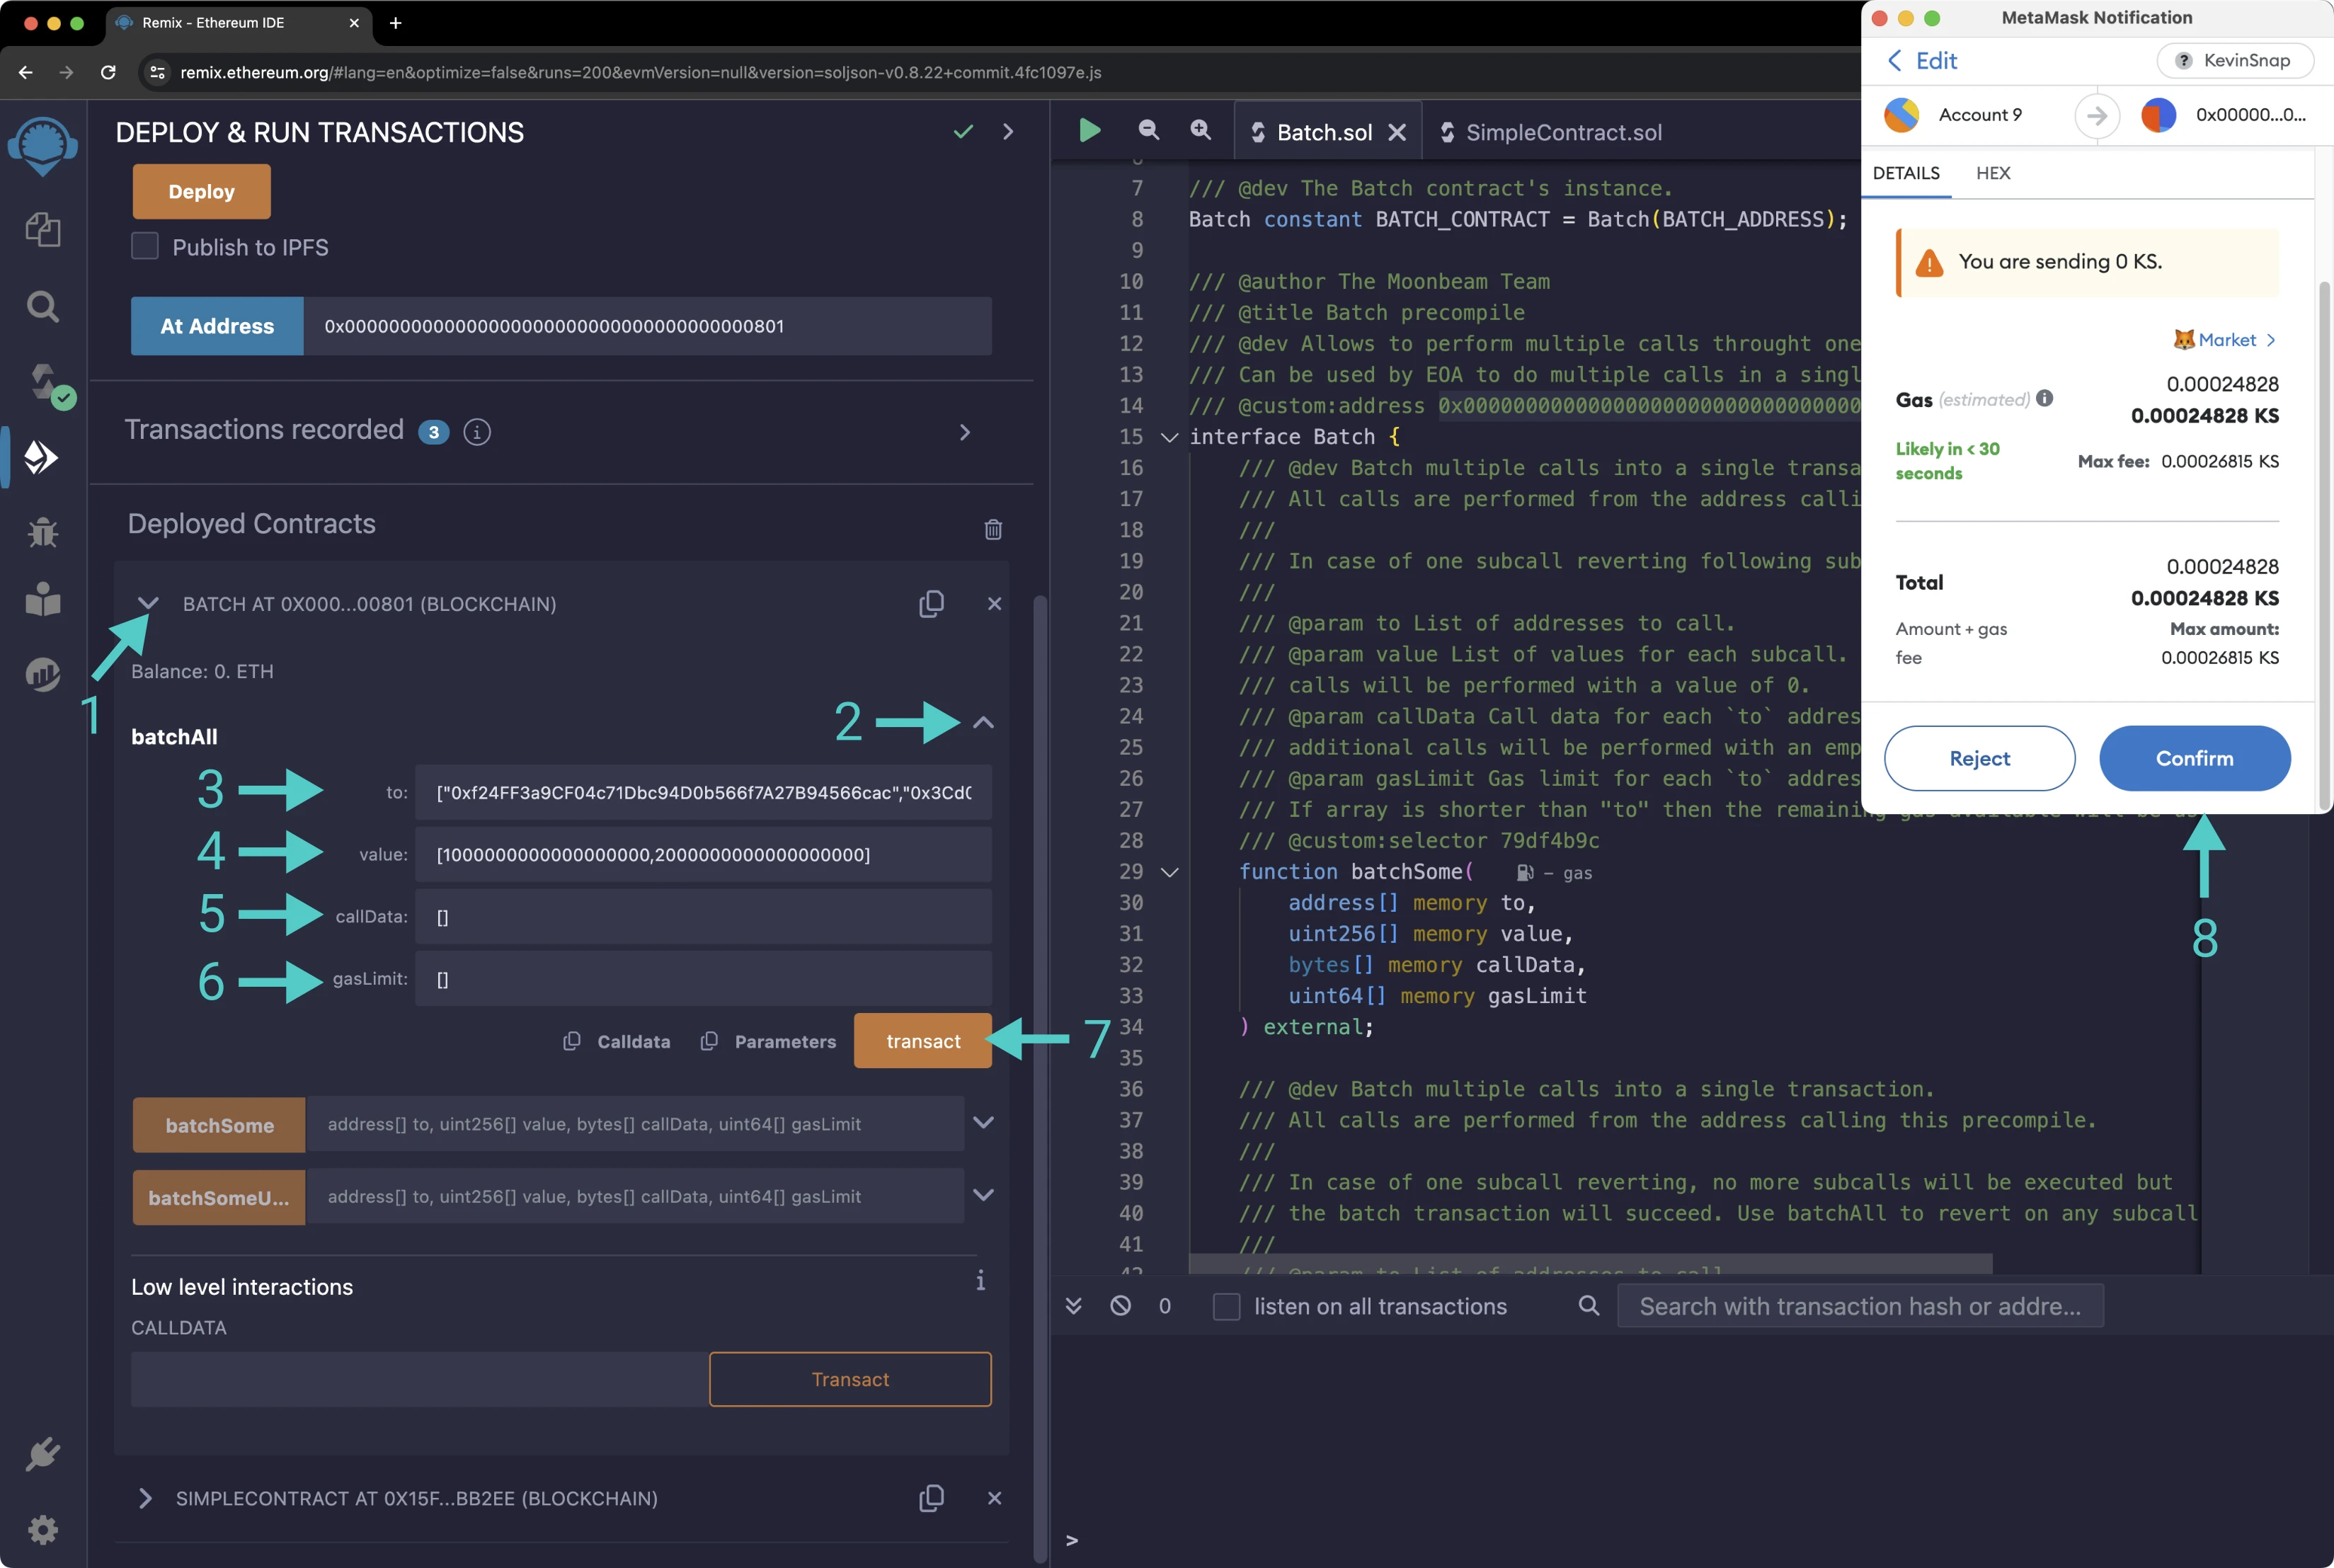Copy SimpleContract address icon
The width and height of the screenshot is (2334, 1568).
(931, 1498)
